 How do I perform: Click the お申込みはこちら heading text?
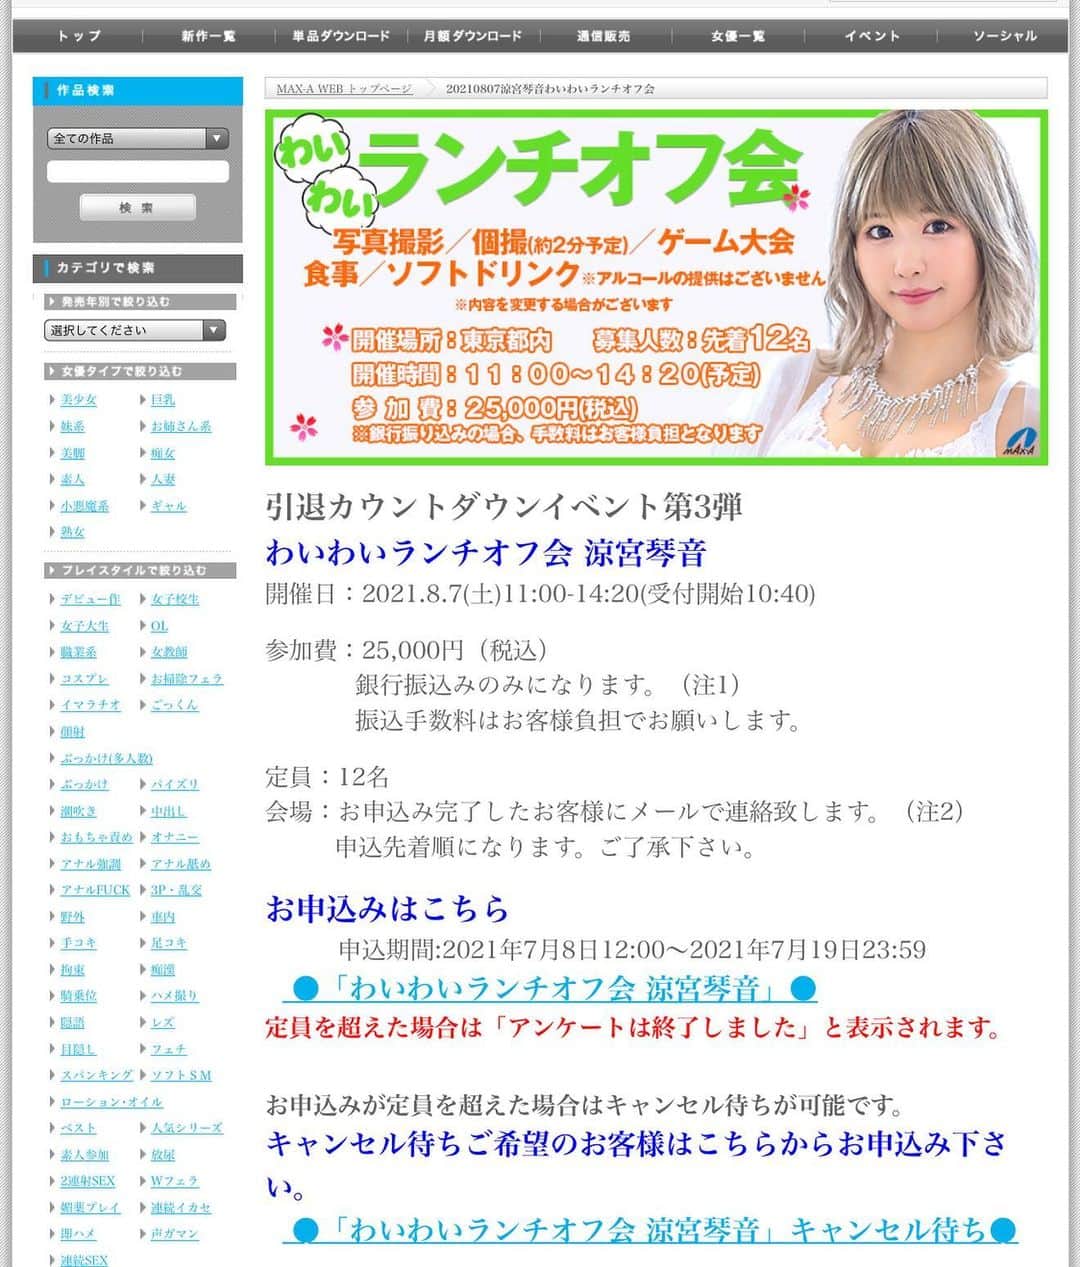[387, 908]
